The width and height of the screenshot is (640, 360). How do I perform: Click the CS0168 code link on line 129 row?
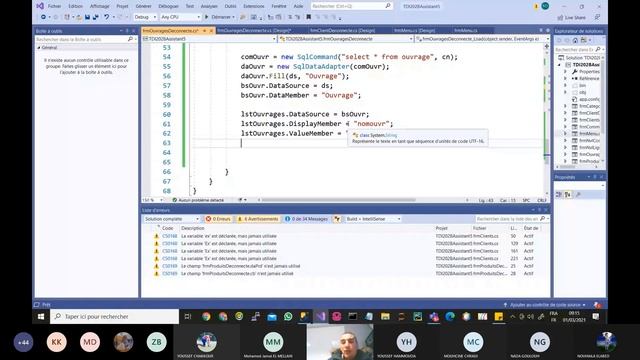pos(170,244)
